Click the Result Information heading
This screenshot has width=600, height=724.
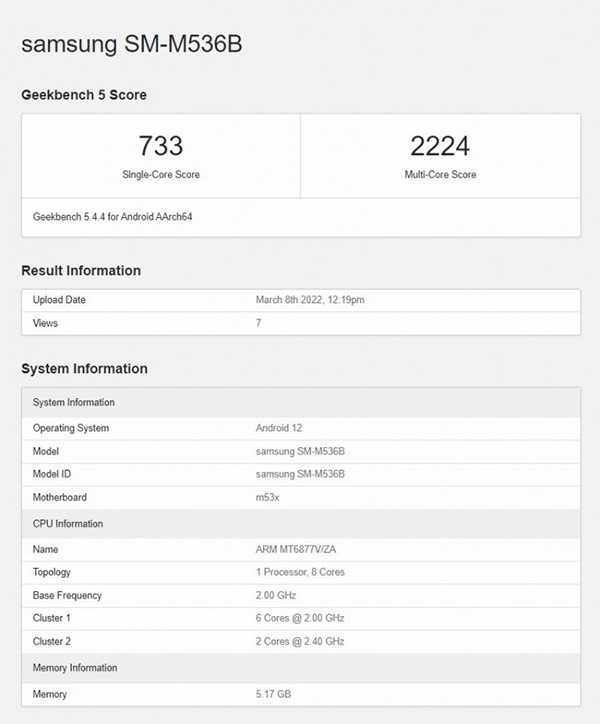coord(81,270)
